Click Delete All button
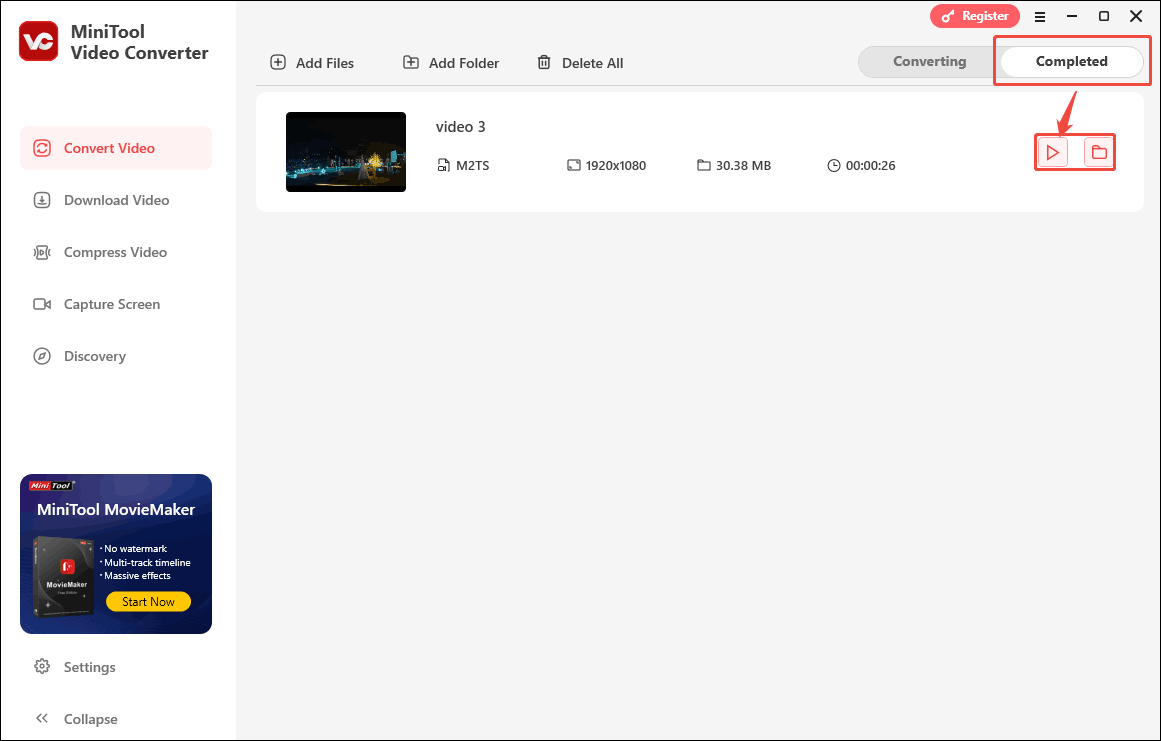Image resolution: width=1161 pixels, height=741 pixels. pos(580,63)
